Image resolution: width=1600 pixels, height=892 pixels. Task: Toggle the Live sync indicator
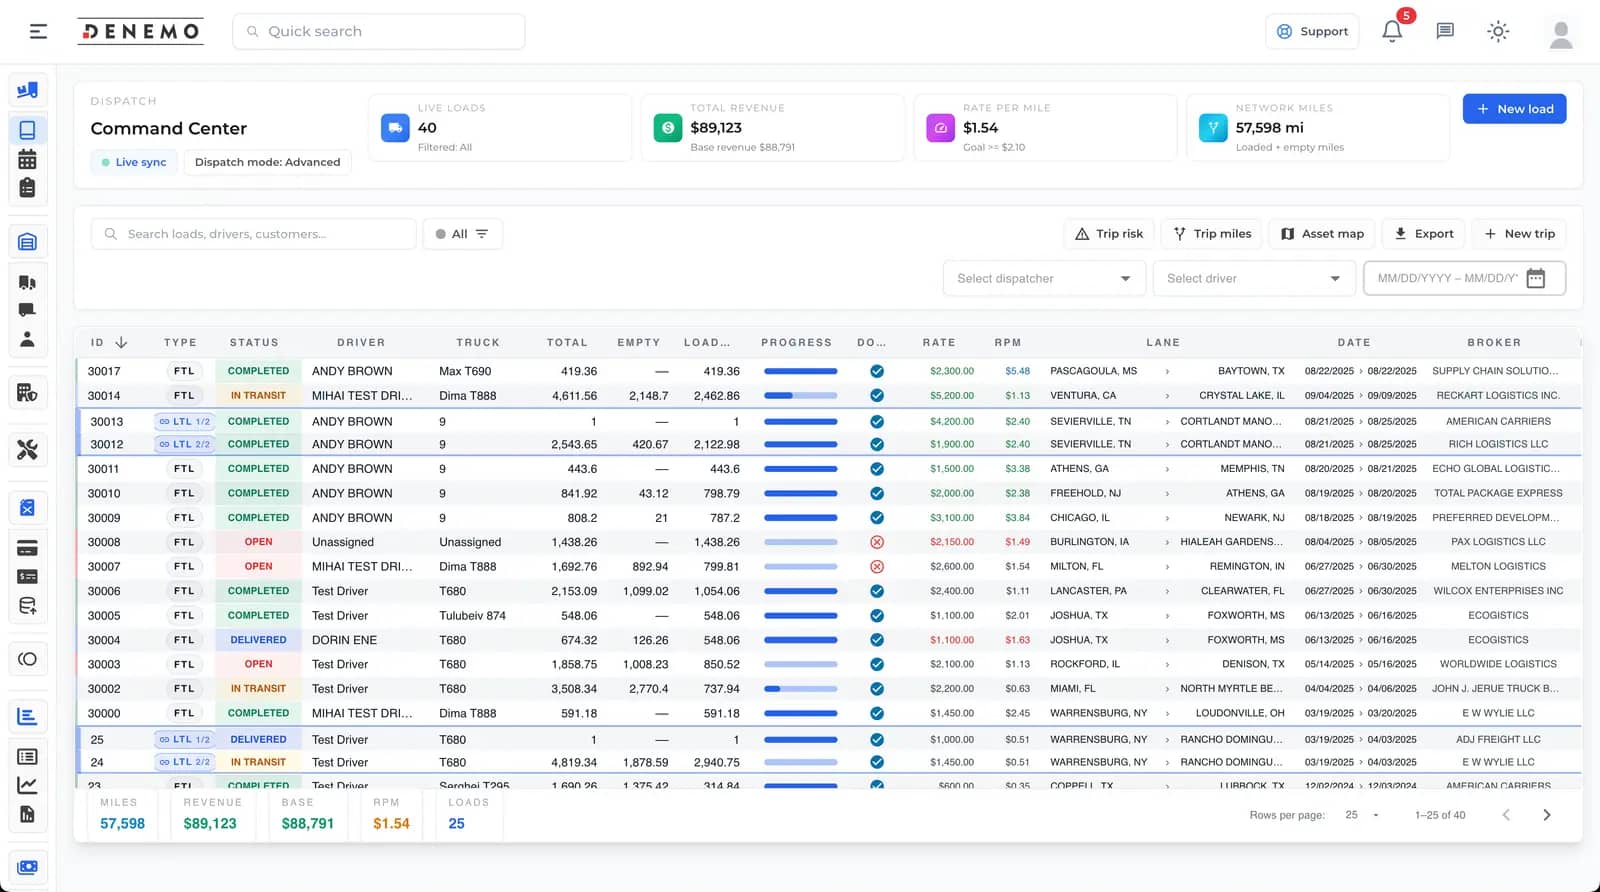click(x=134, y=162)
